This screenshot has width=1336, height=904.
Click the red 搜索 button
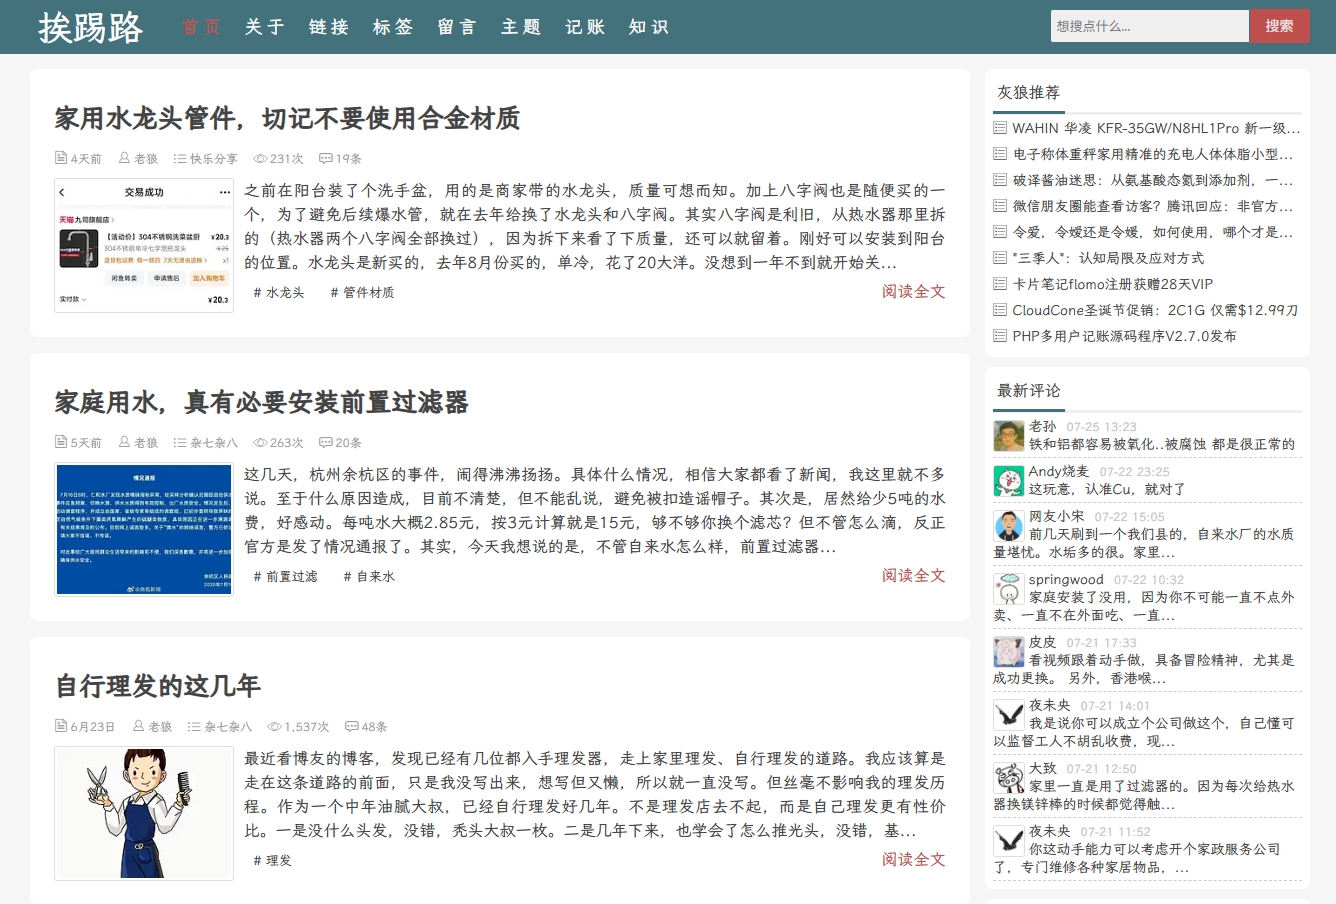1279,25
